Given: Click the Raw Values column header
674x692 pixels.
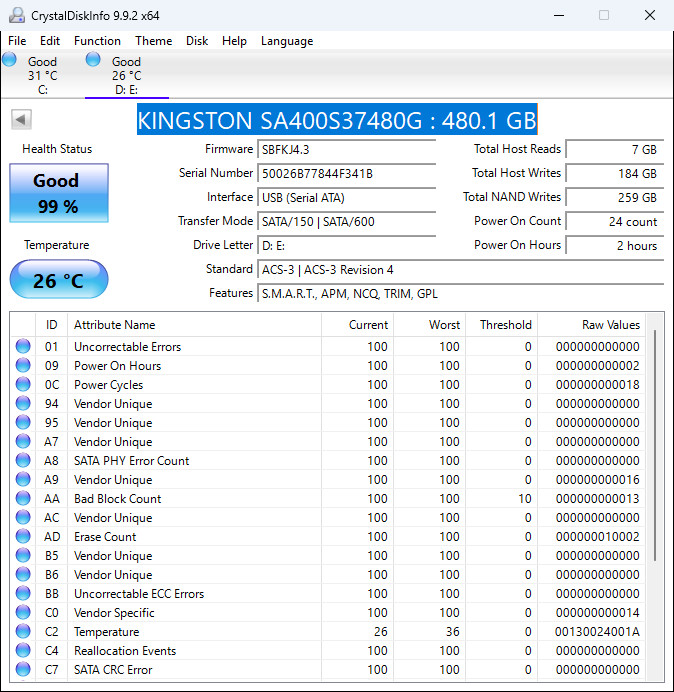Looking at the screenshot, I should point(591,325).
